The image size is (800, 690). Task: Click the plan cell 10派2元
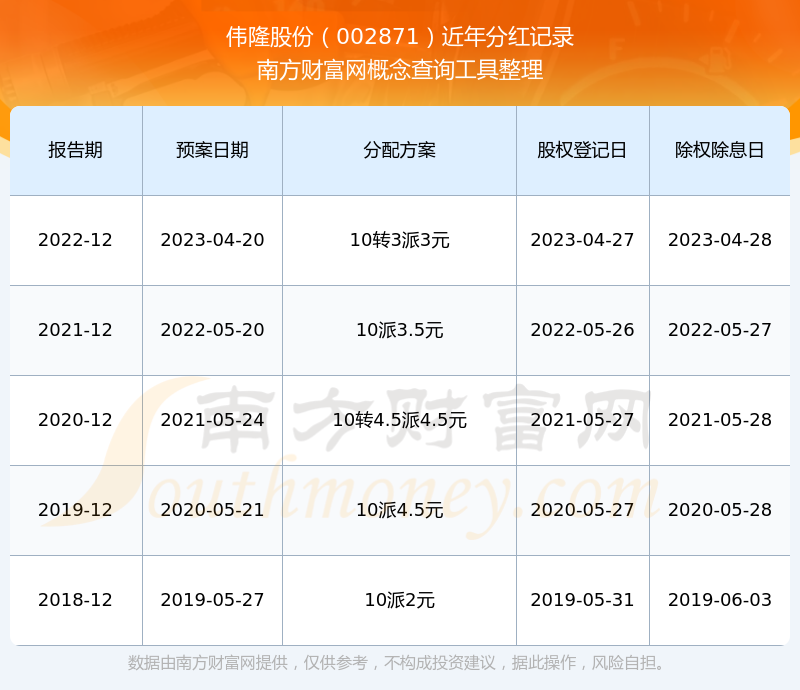pyautogui.click(x=399, y=599)
